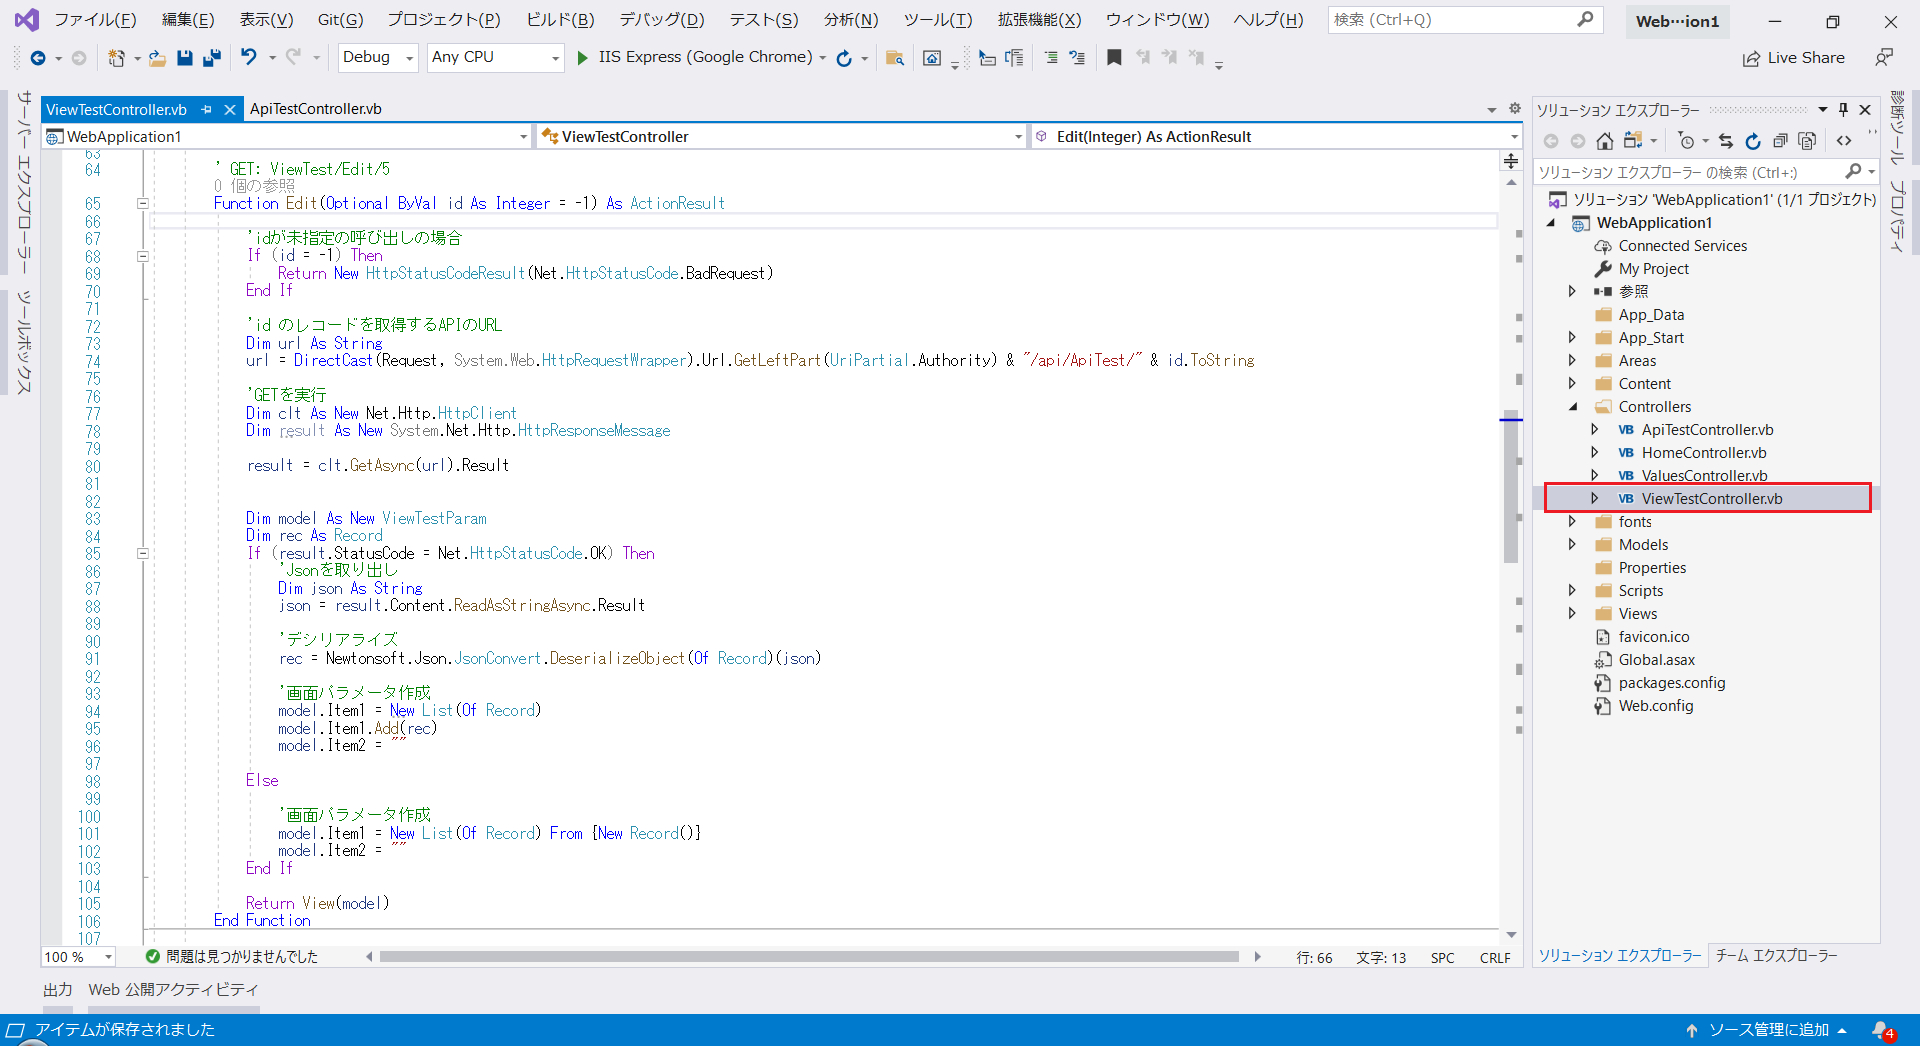The width and height of the screenshot is (1920, 1046).
Task: Expand the Models folder
Action: coord(1573,544)
